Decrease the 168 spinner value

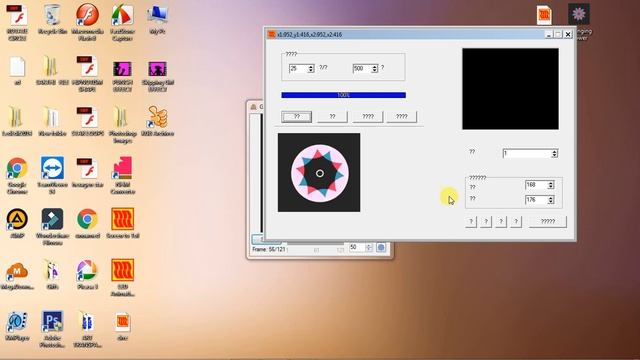tap(551, 187)
